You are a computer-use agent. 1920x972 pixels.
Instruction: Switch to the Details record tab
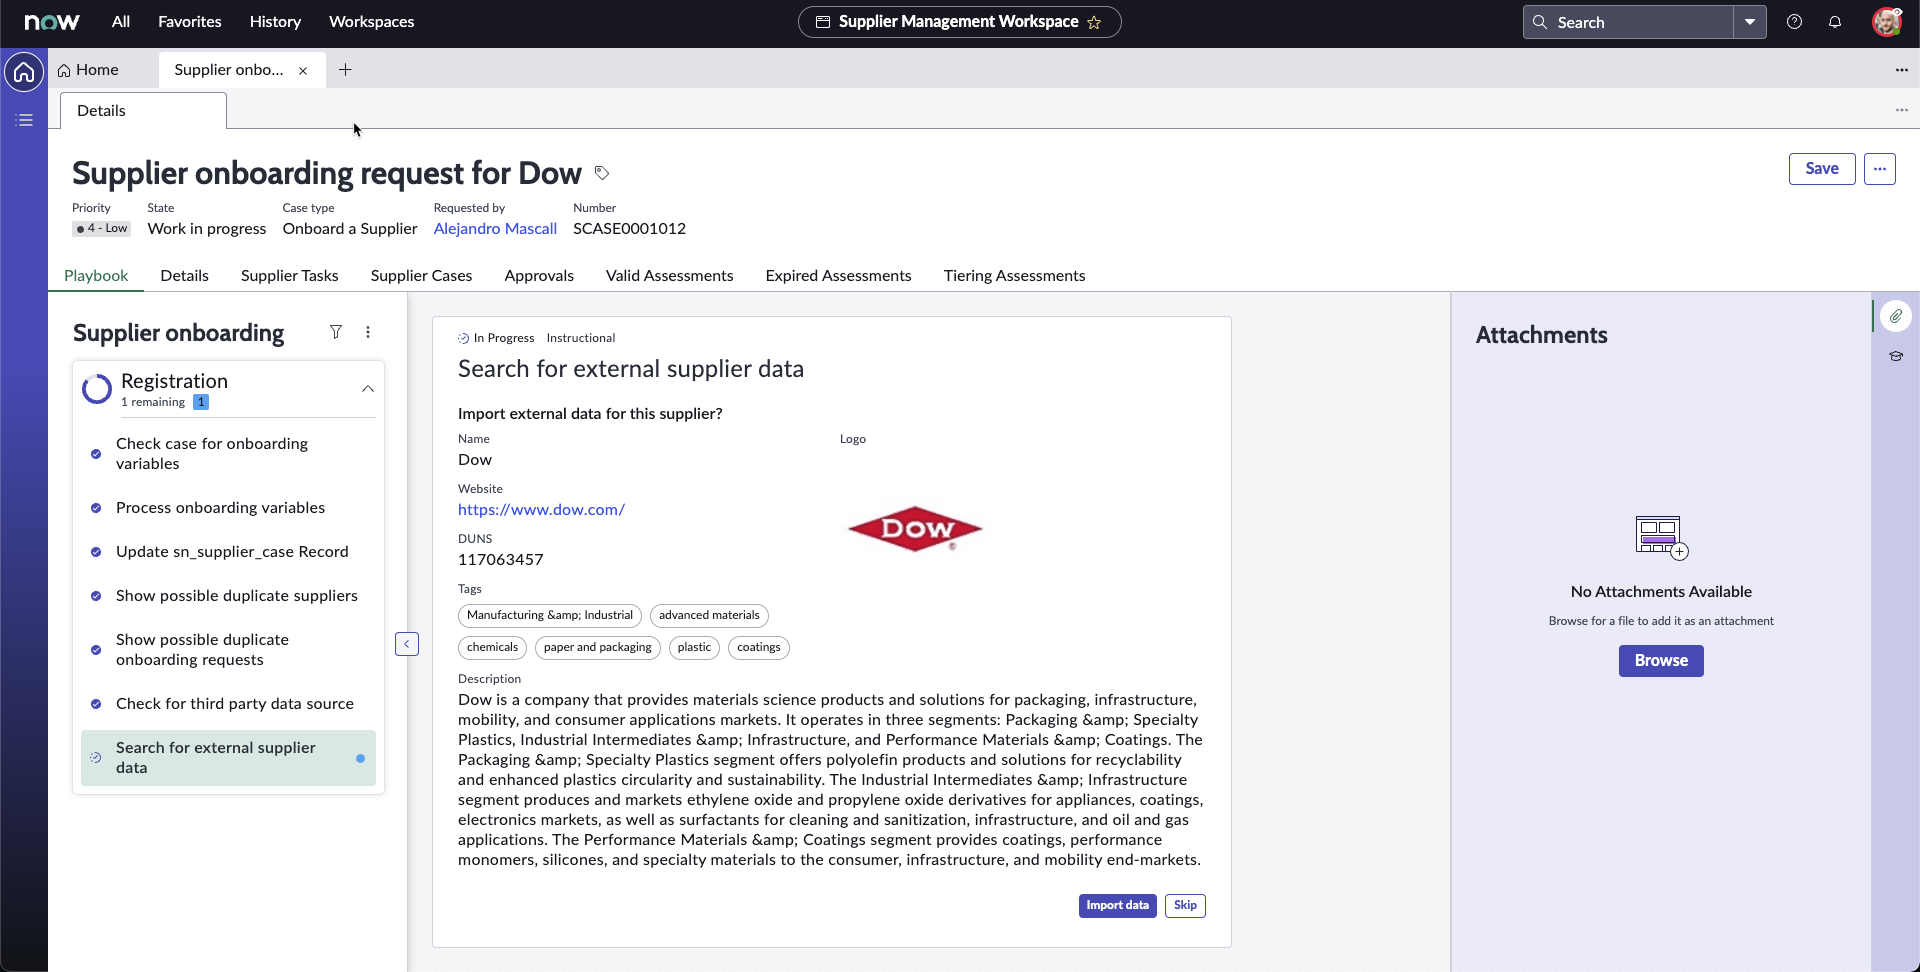tap(185, 276)
